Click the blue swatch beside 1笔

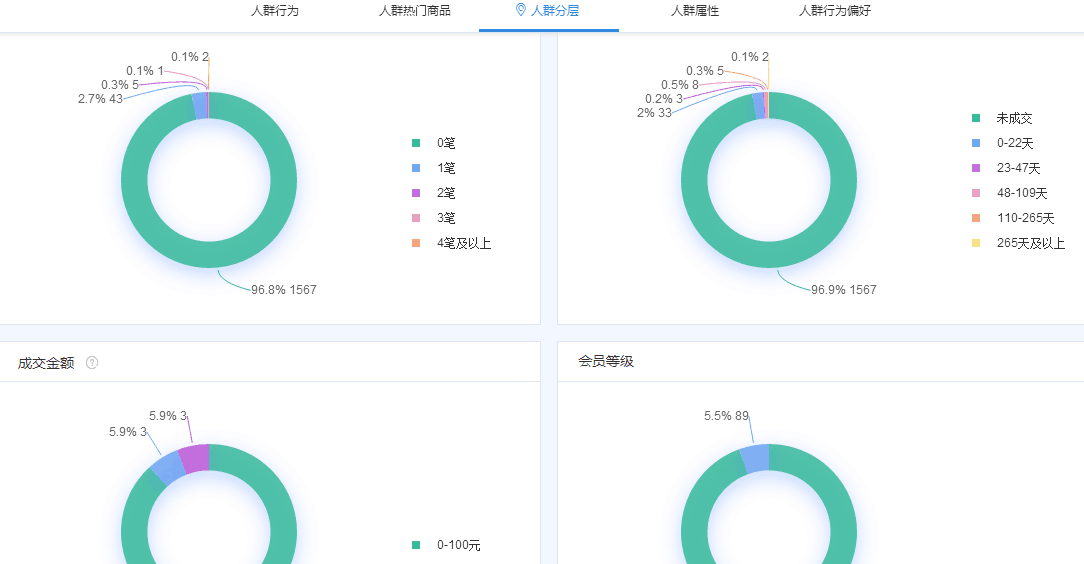[x=416, y=168]
